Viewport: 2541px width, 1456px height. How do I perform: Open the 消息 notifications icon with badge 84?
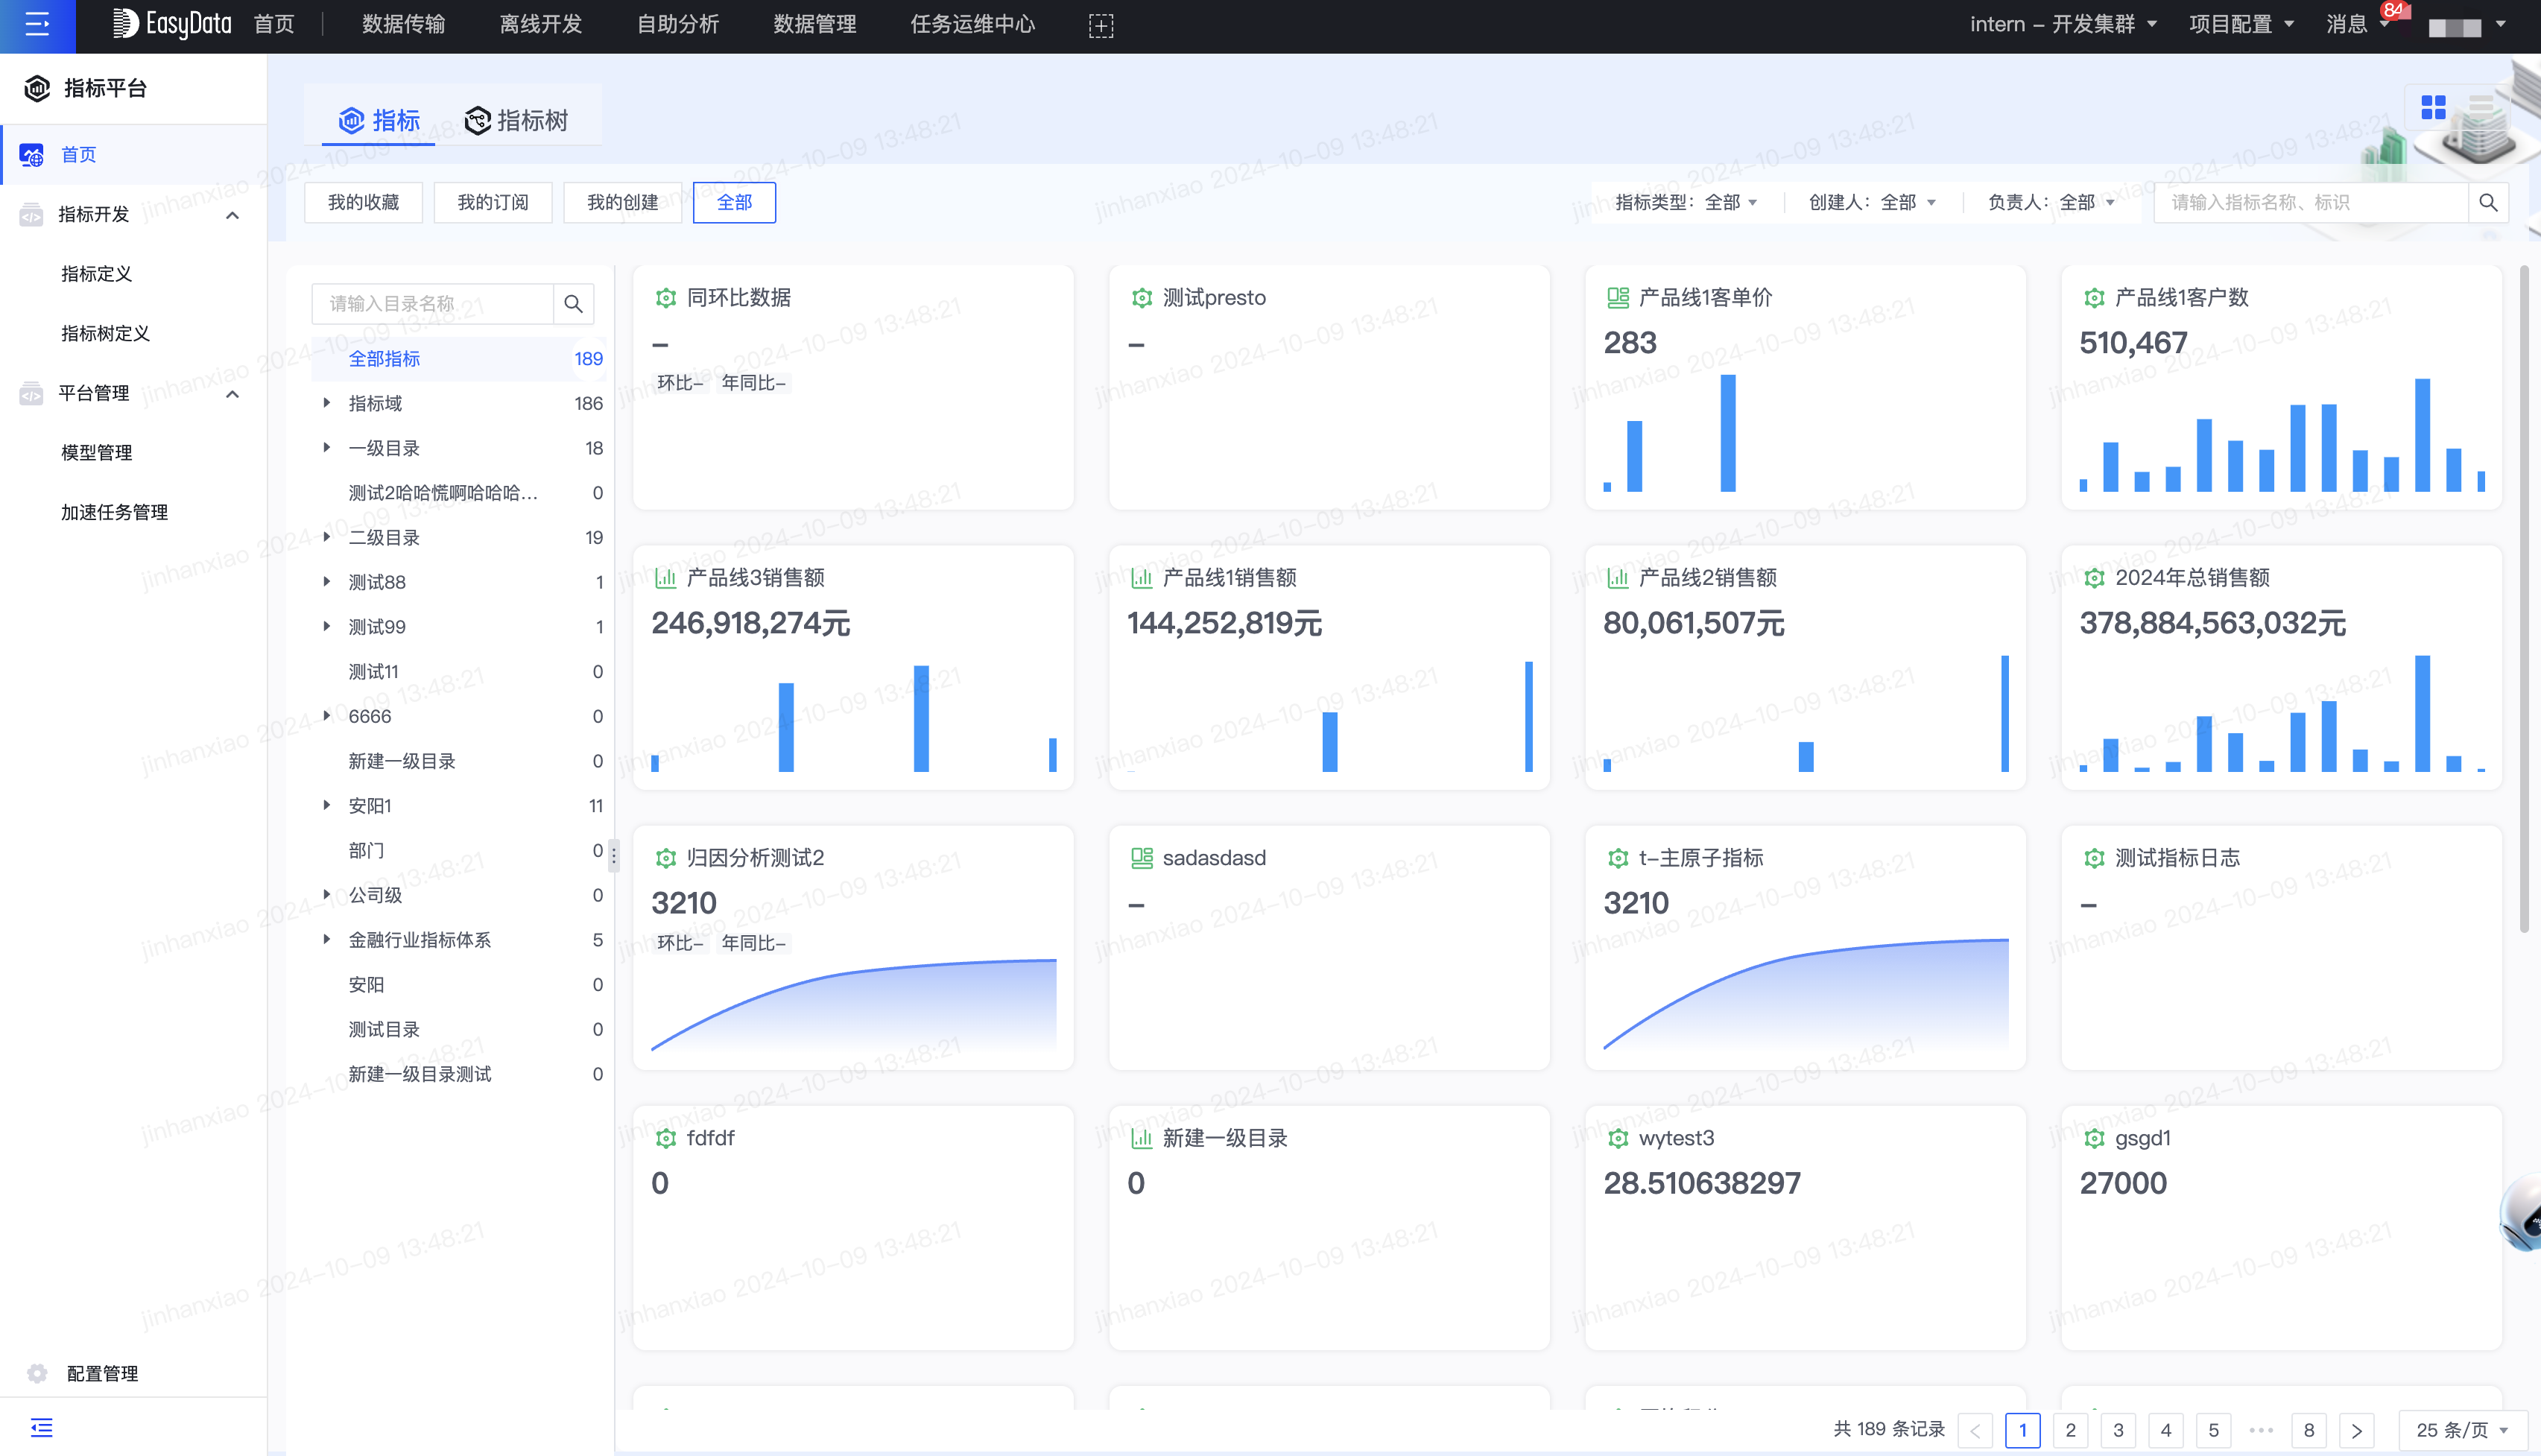point(2349,24)
